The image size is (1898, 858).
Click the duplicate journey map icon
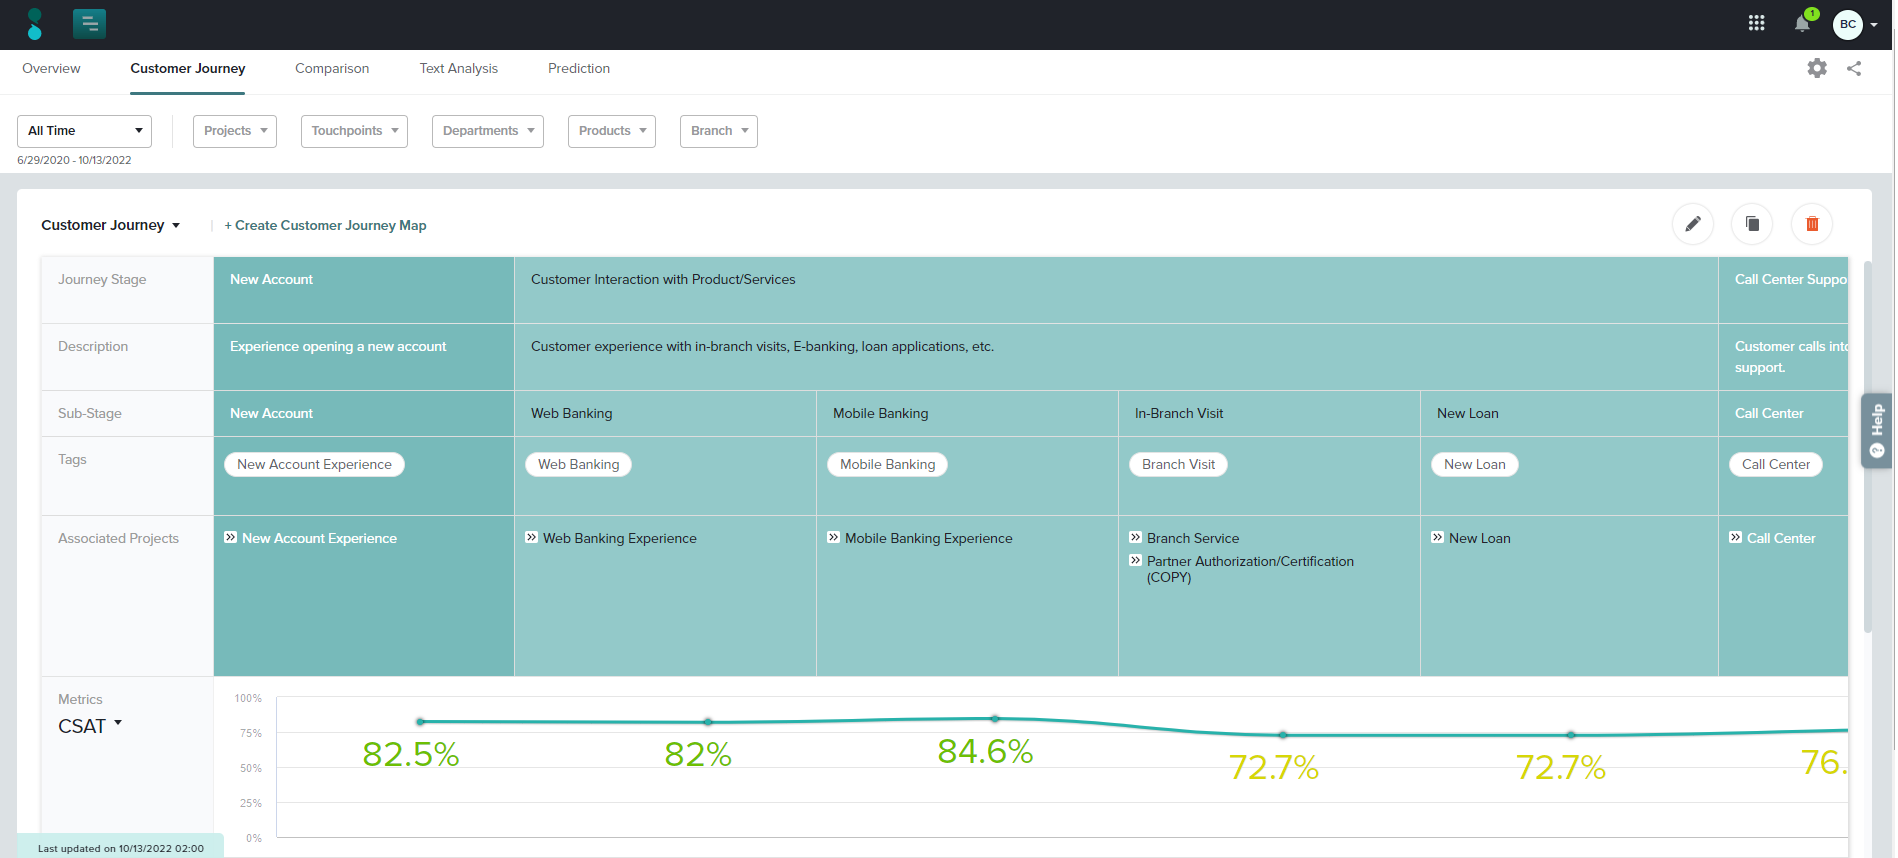1752,224
